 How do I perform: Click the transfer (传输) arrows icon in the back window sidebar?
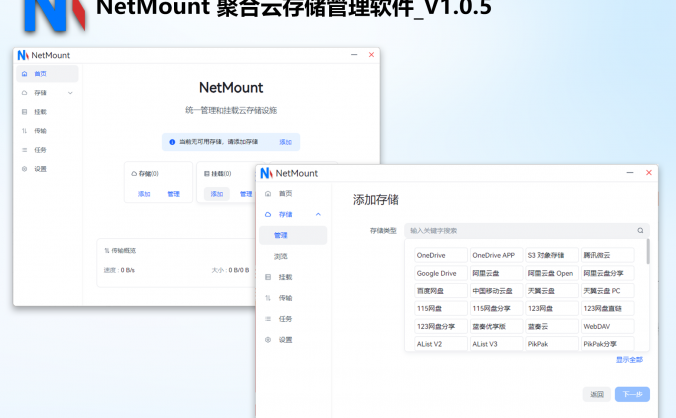(25, 131)
